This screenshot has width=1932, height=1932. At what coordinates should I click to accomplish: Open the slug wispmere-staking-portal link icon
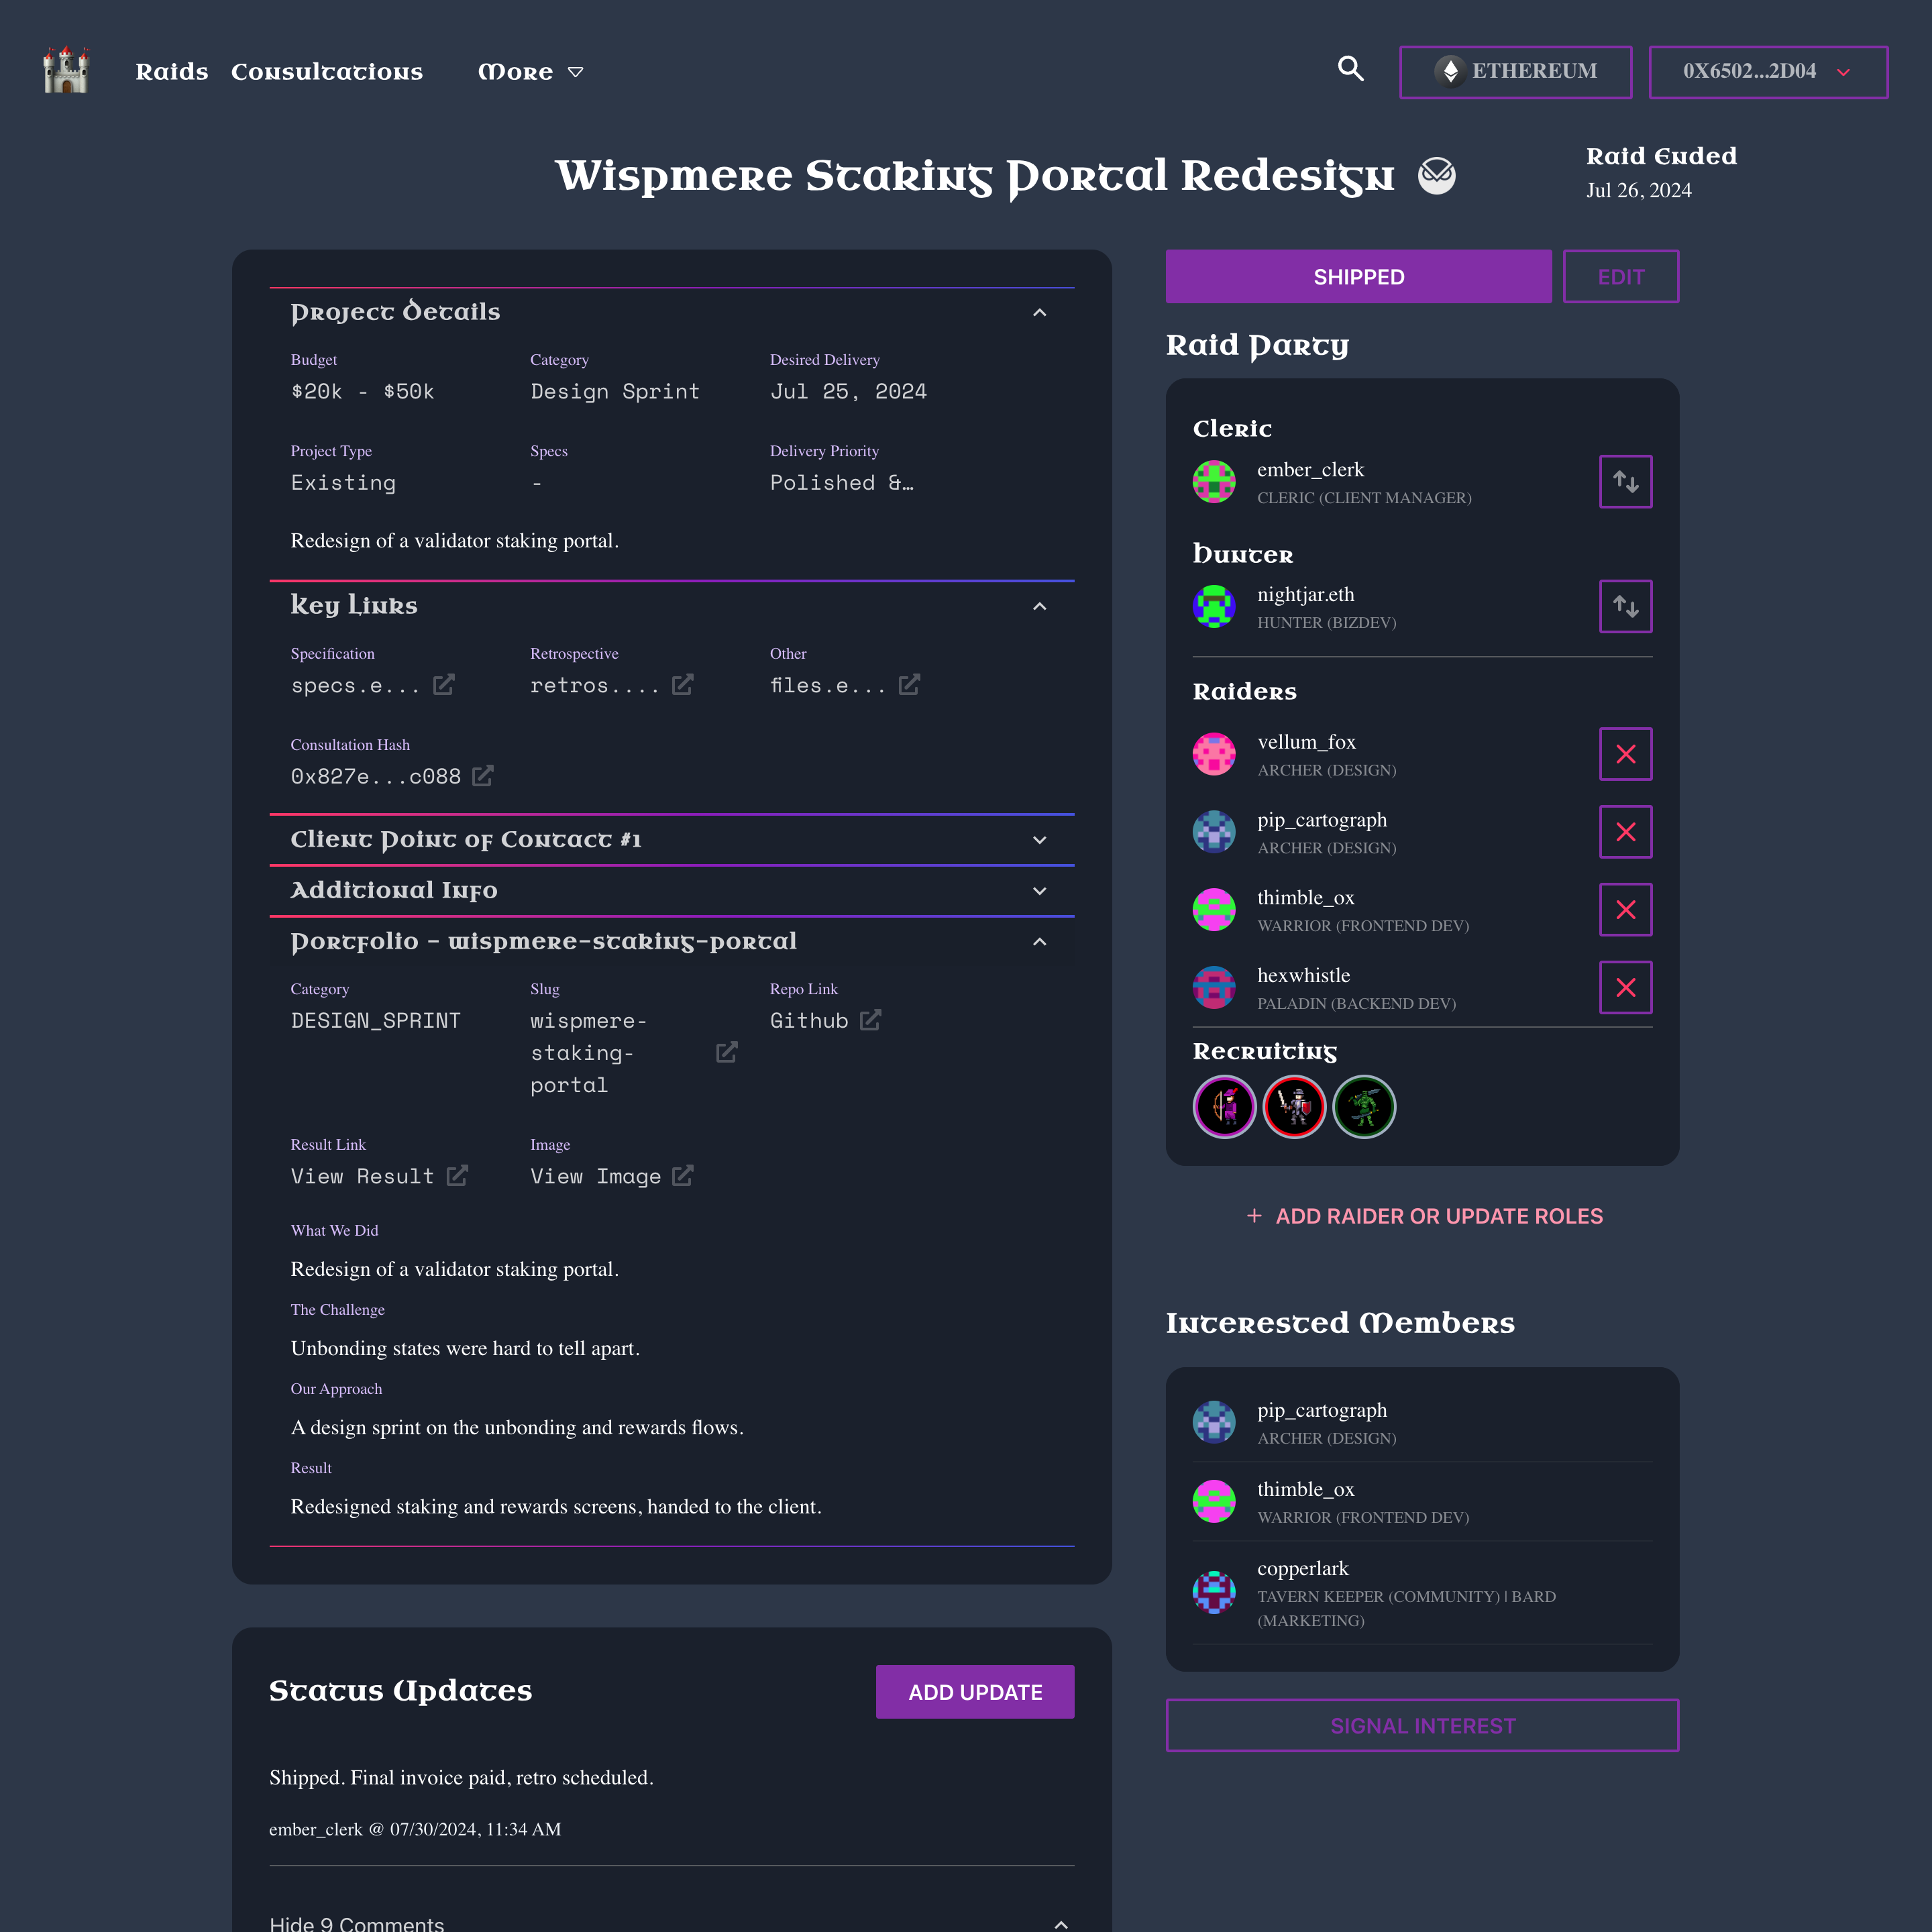click(x=727, y=1052)
